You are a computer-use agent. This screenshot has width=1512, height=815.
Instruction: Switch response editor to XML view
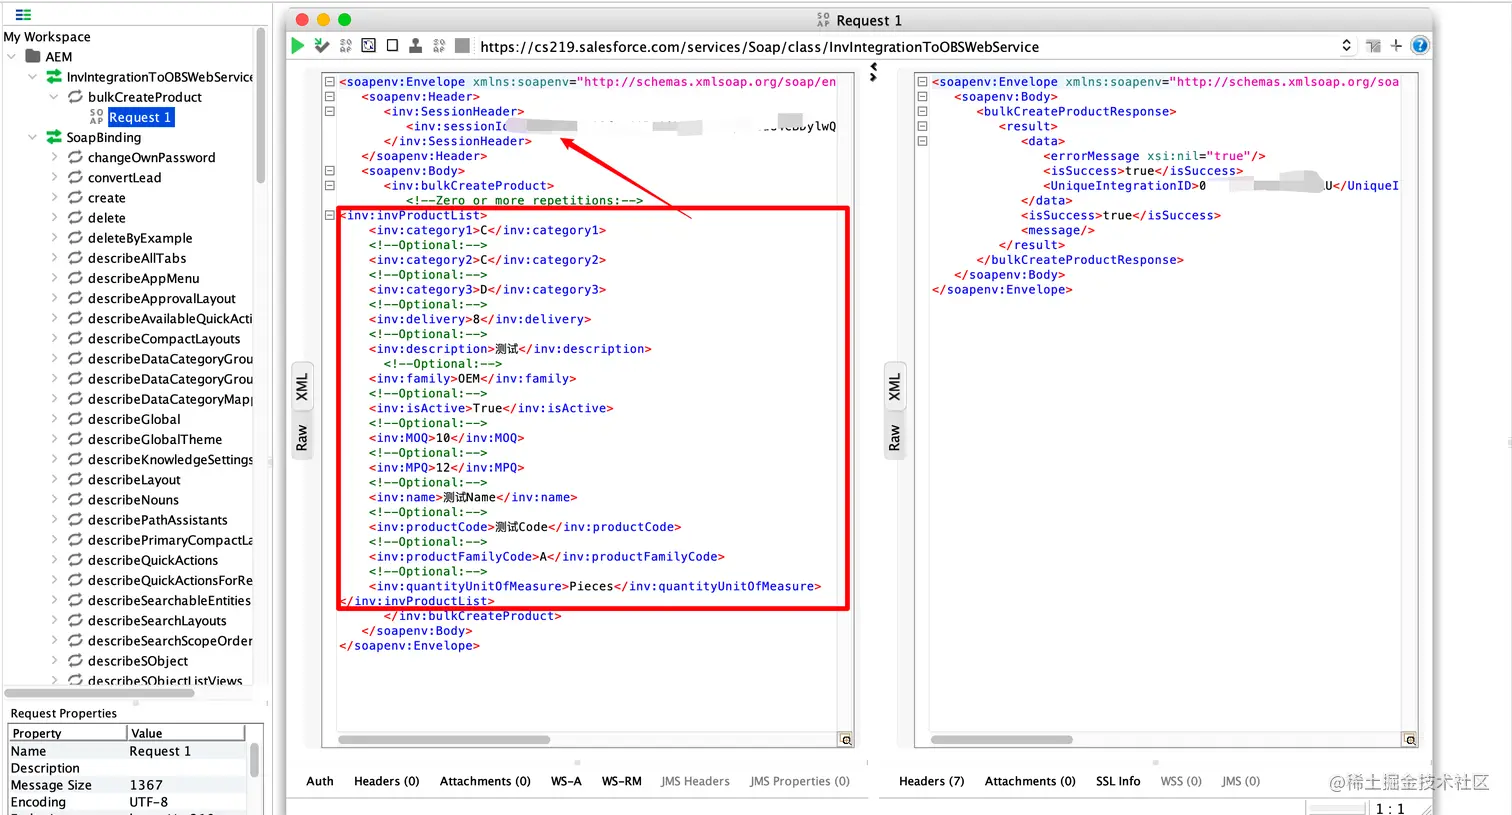(x=895, y=387)
